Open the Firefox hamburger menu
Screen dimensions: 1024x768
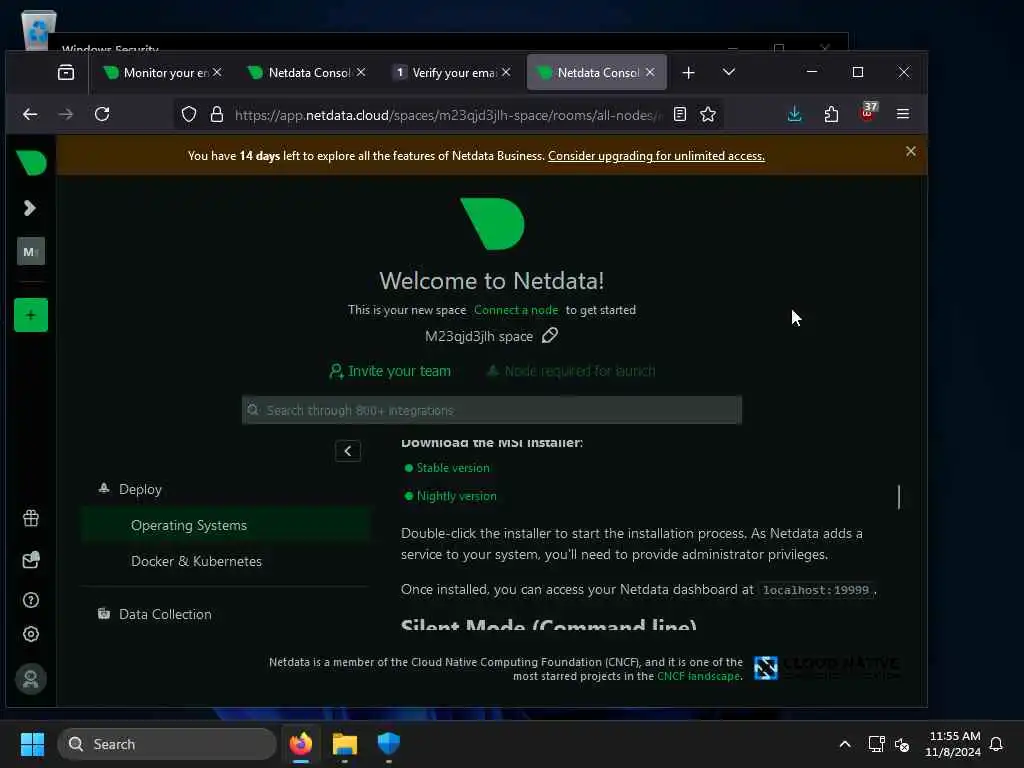903,114
